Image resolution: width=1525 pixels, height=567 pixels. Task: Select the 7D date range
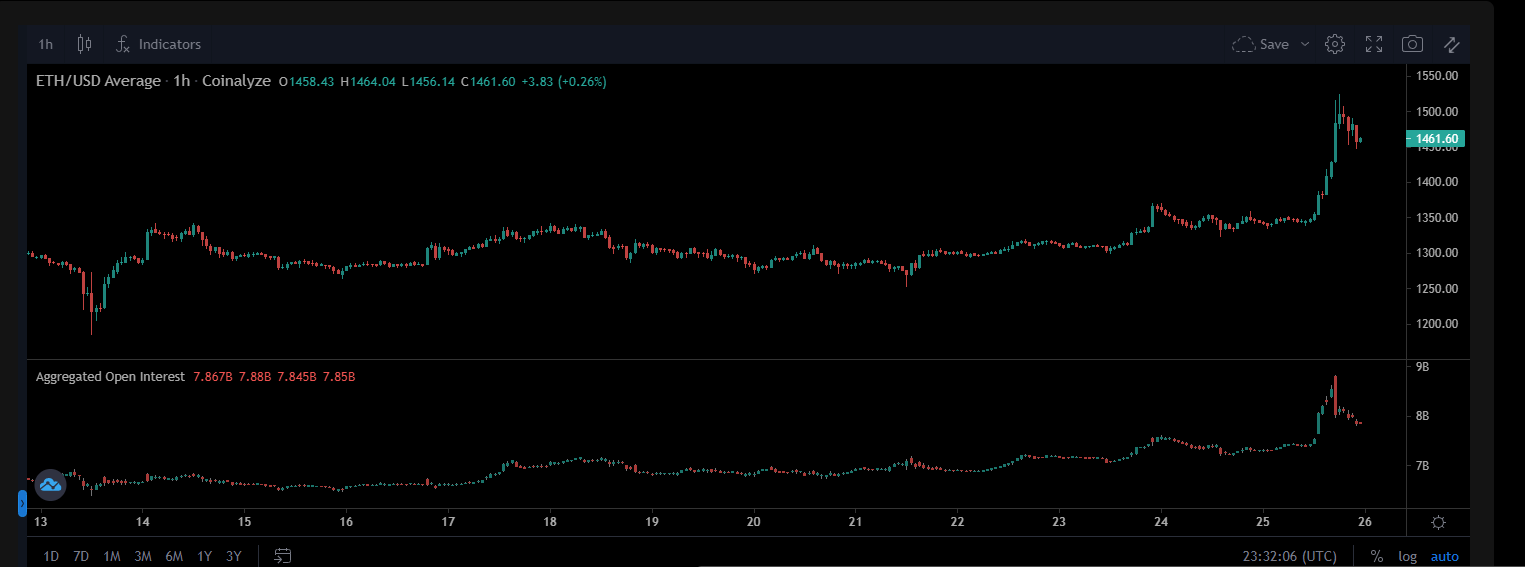click(82, 556)
